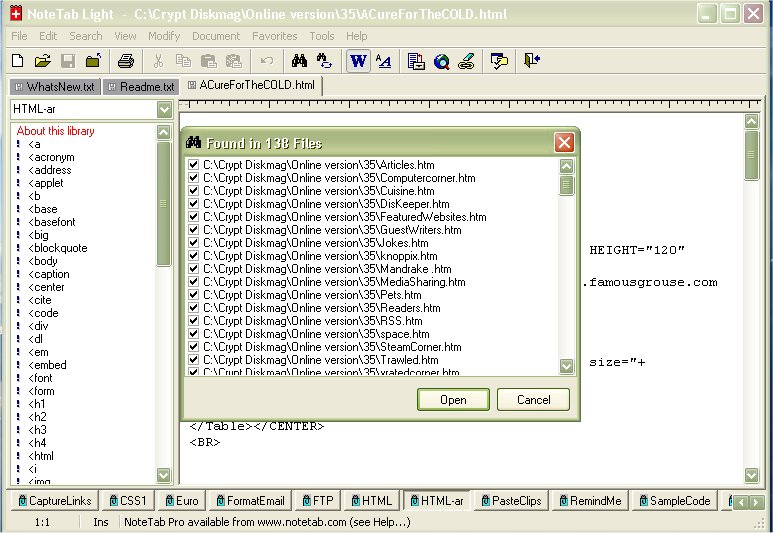773x533 pixels.
Task: Uncheck the knoppix.htm checkbox
Action: pos(193,255)
